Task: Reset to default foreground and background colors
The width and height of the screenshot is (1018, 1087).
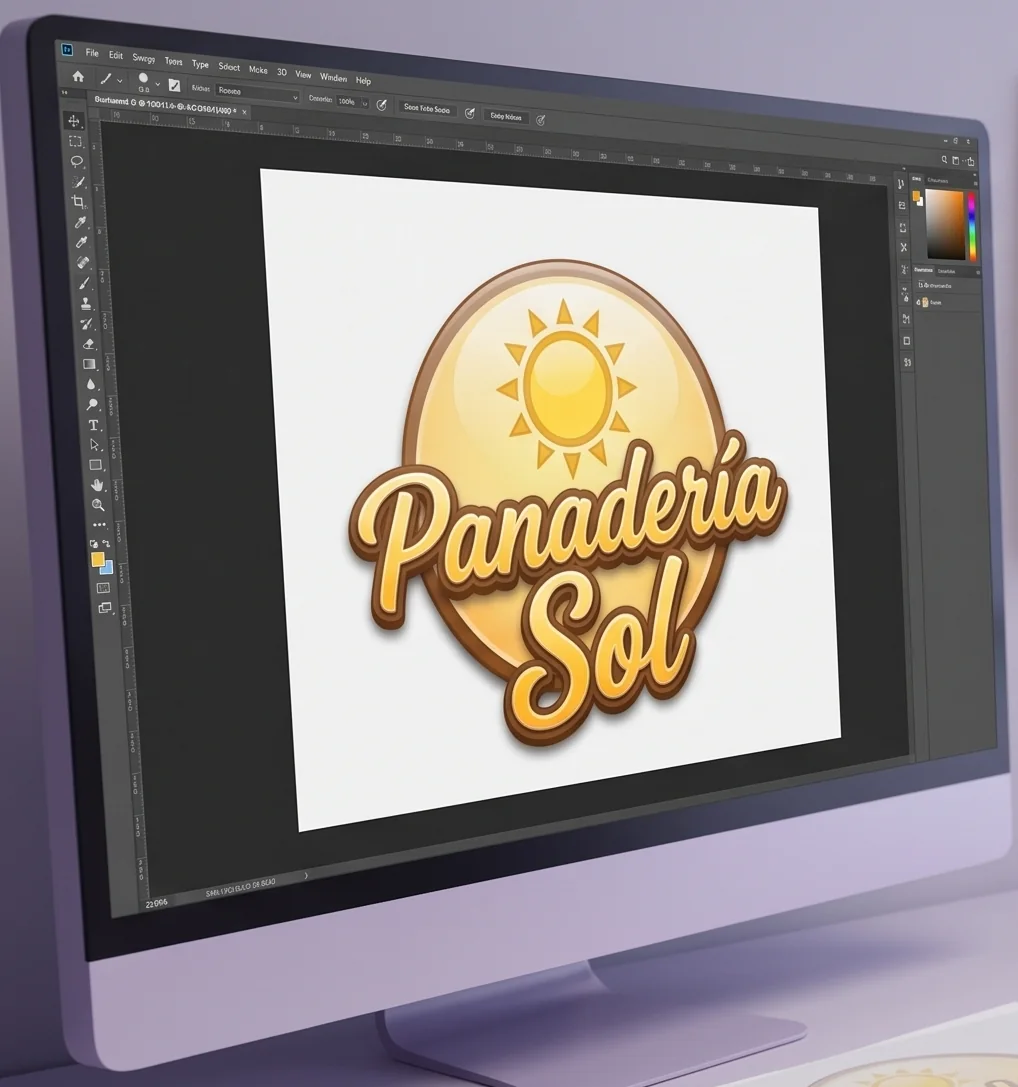Action: [94, 544]
